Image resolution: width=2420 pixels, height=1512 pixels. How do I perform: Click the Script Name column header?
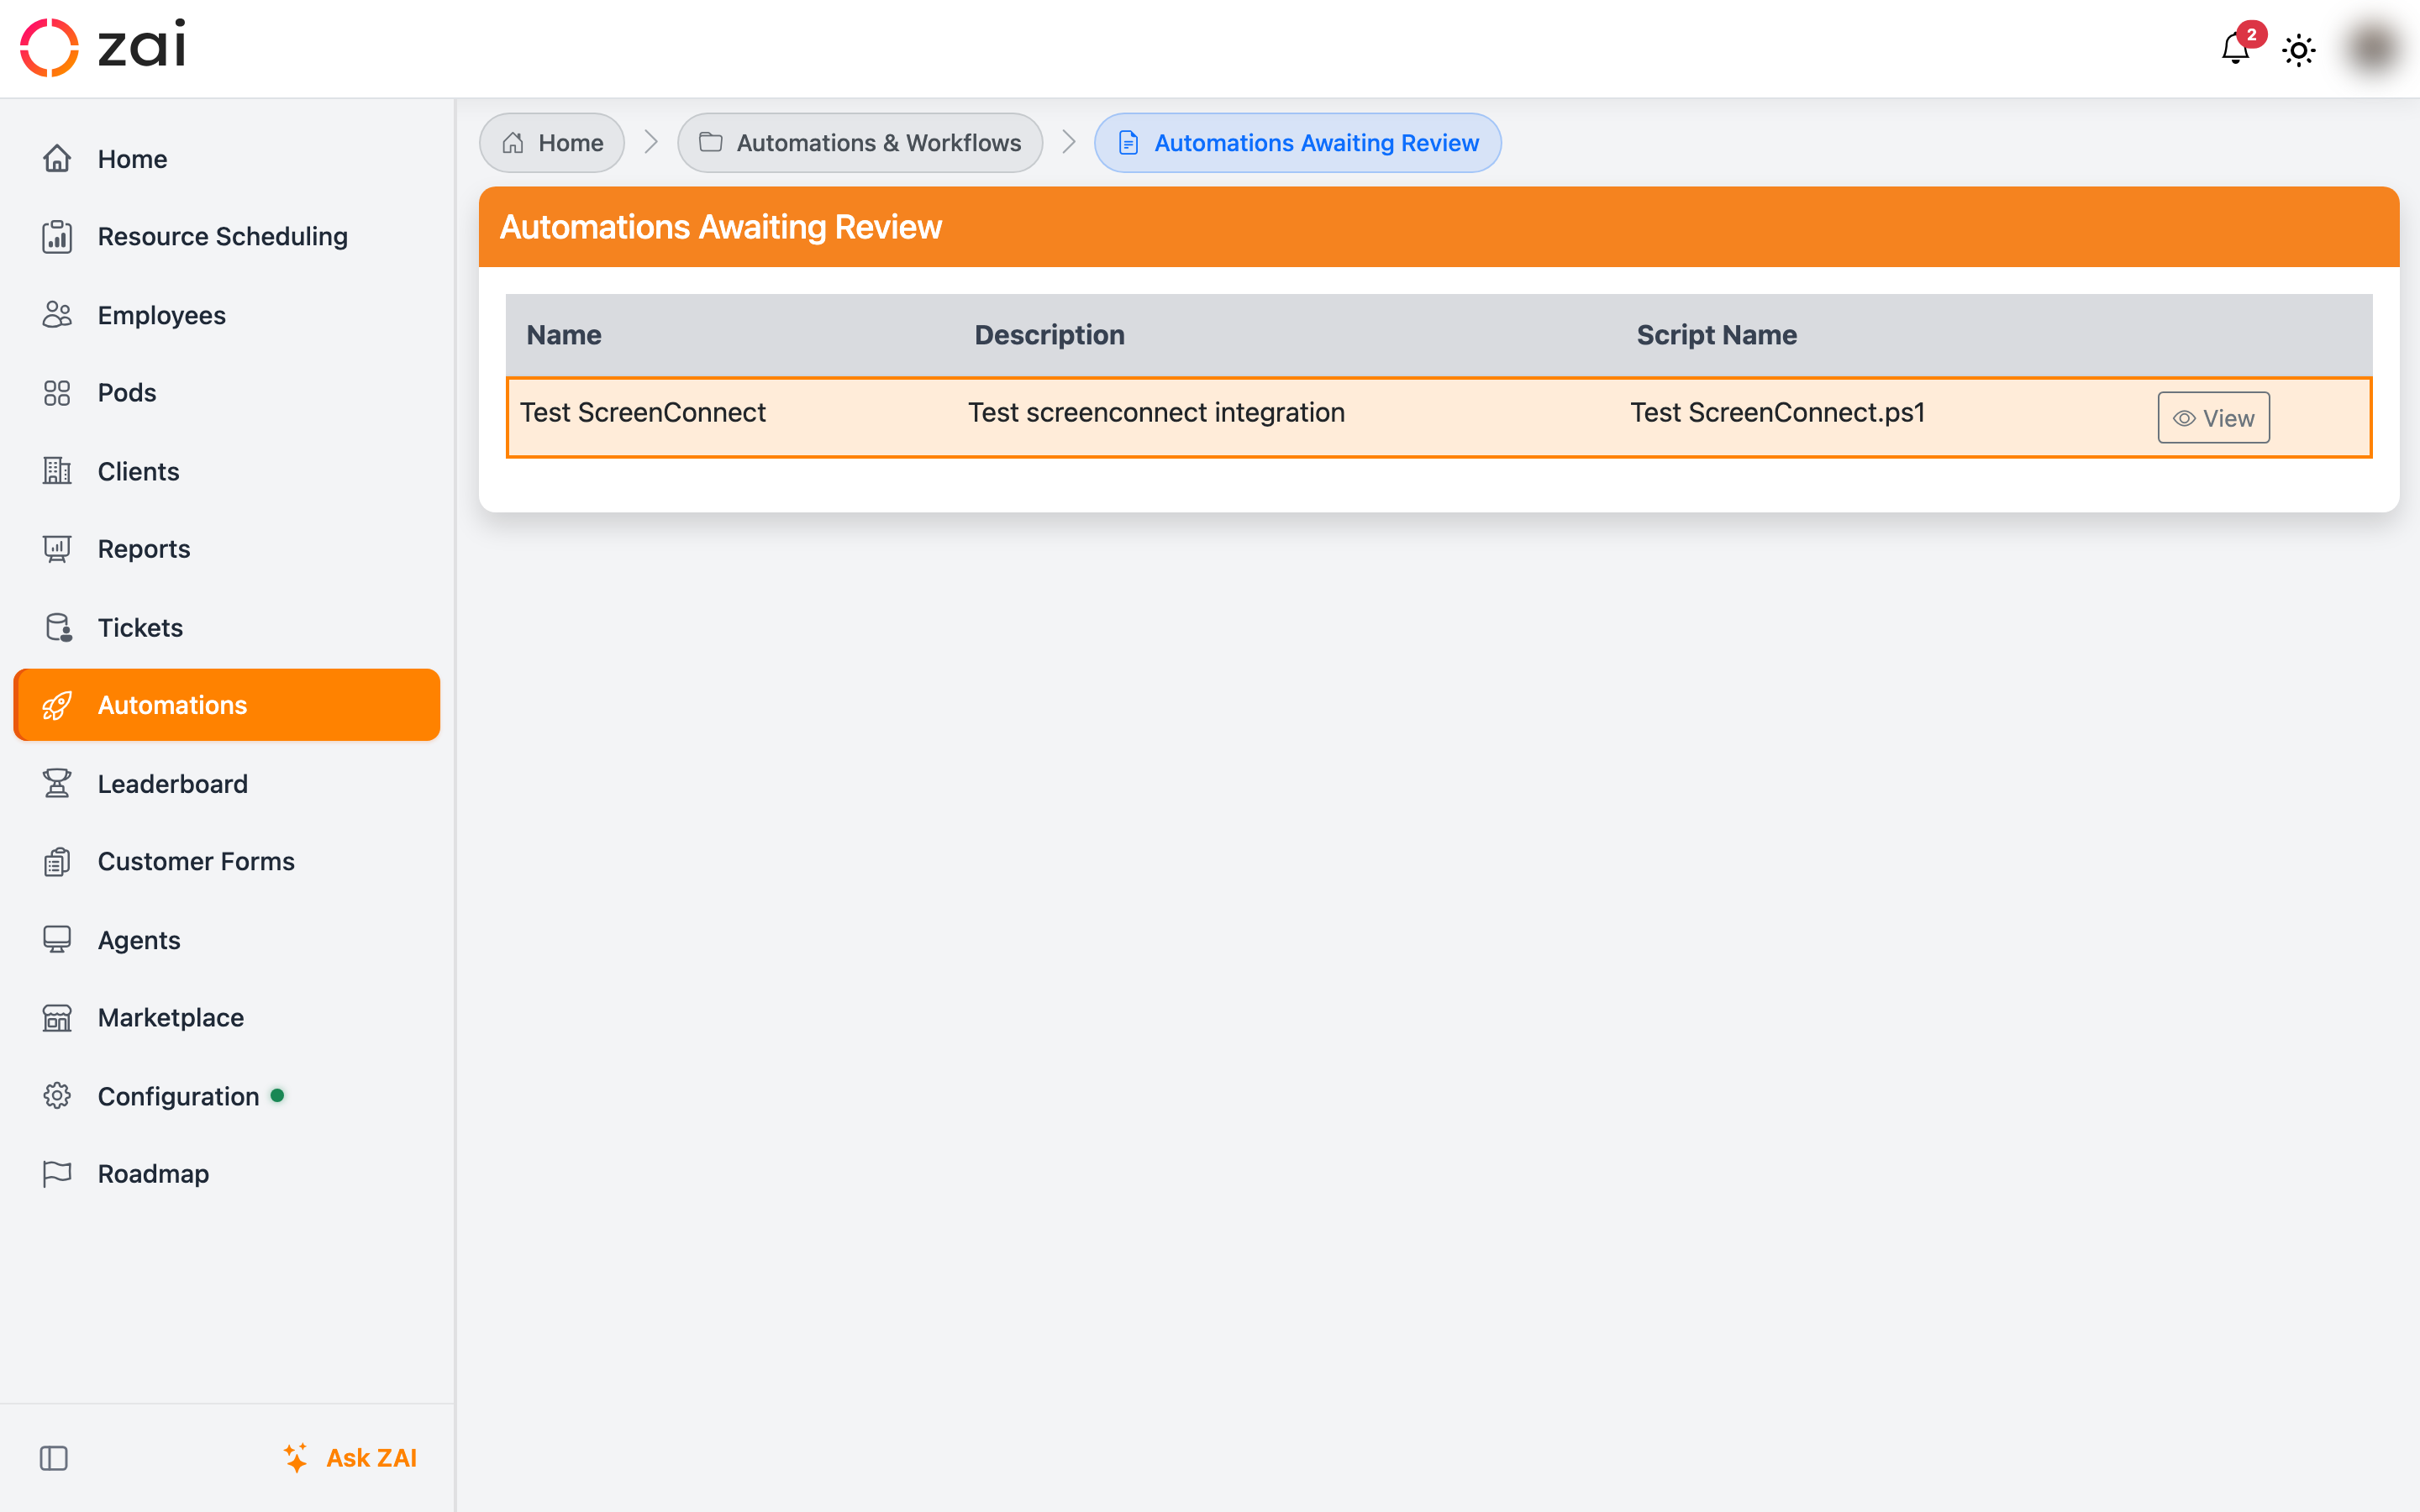(x=1716, y=335)
